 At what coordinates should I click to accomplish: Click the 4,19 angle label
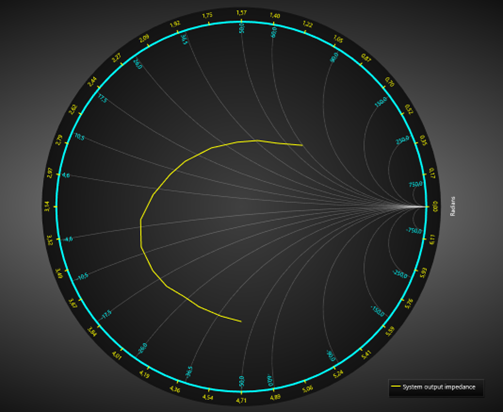coord(144,374)
